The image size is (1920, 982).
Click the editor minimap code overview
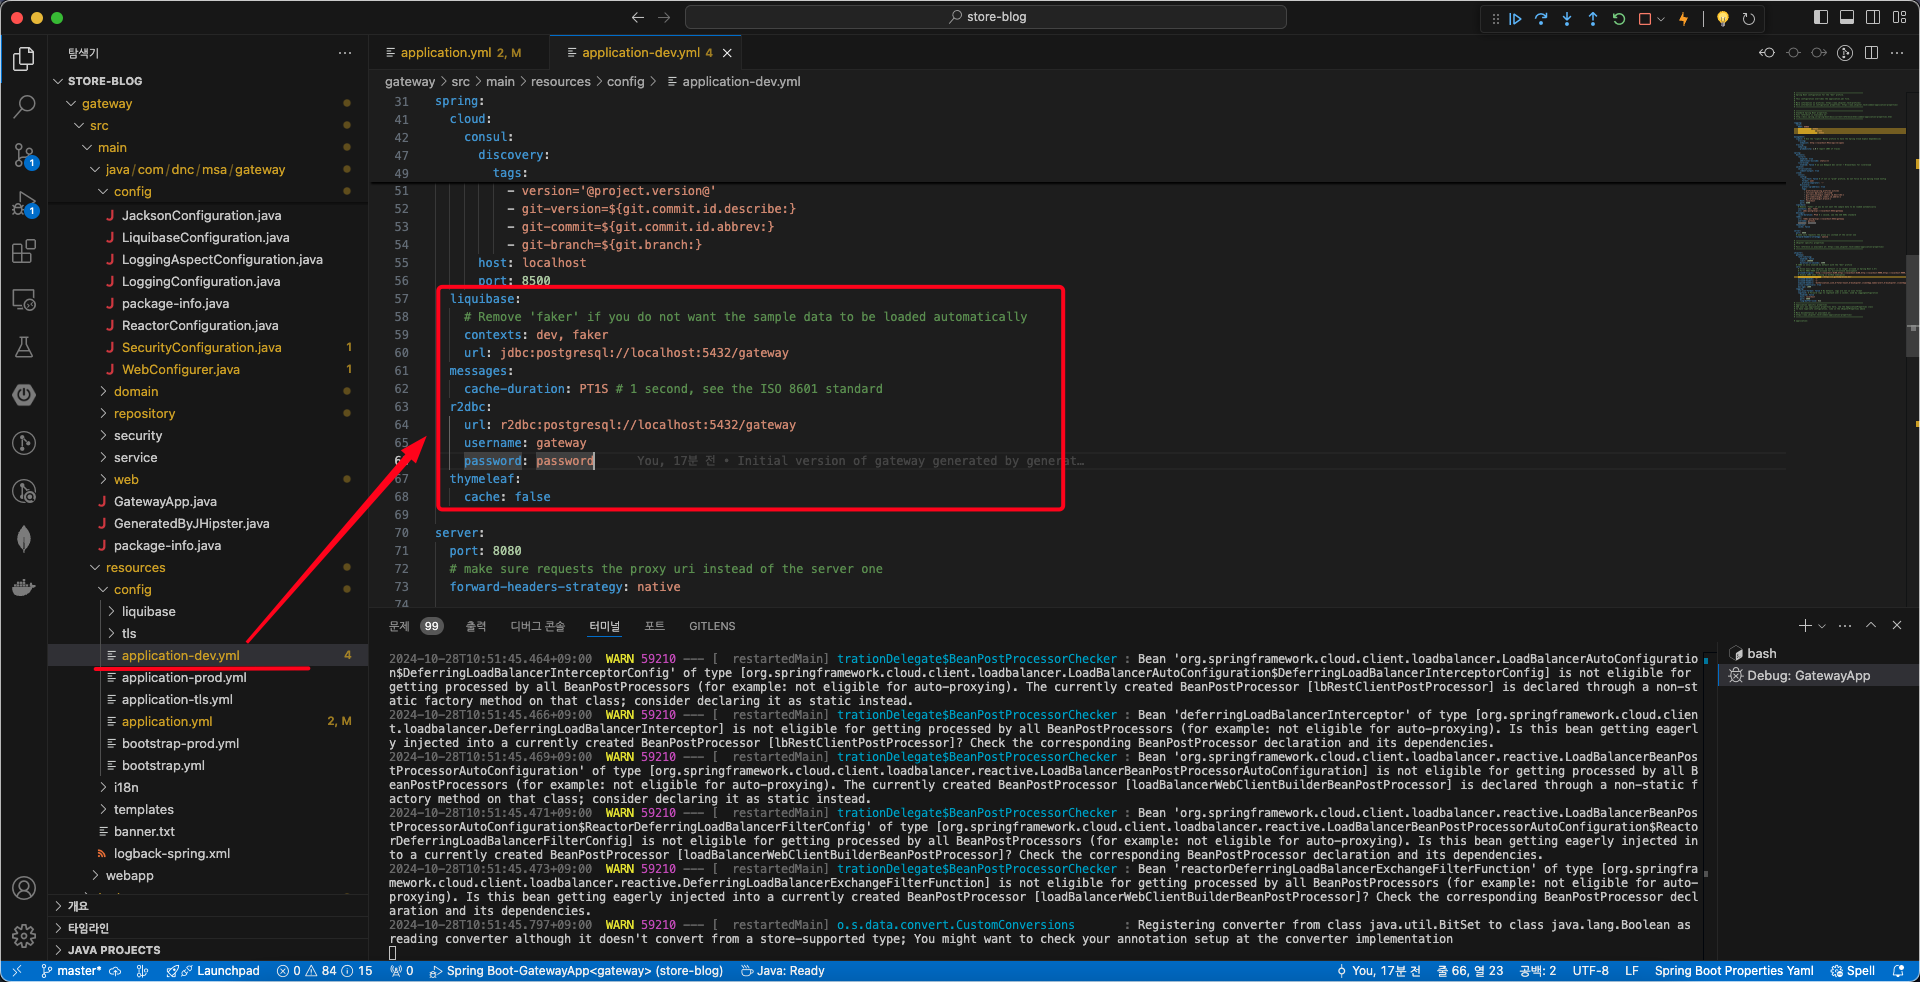click(x=1849, y=208)
